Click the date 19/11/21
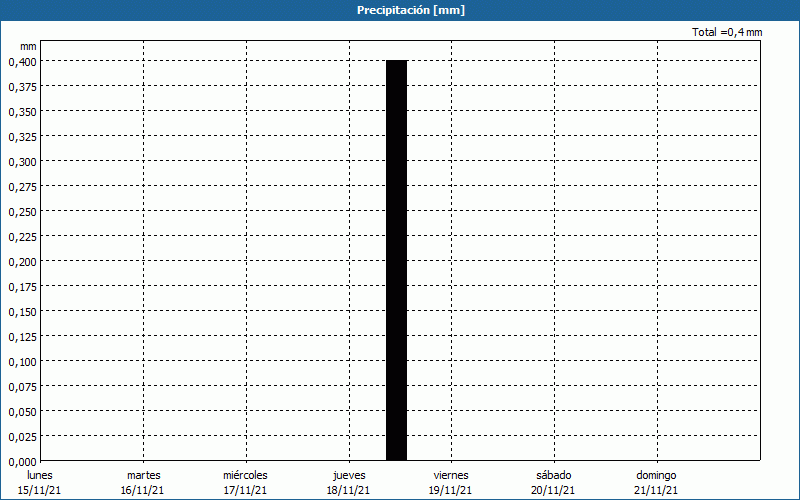Viewport: 800px width, 500px height. point(451,490)
